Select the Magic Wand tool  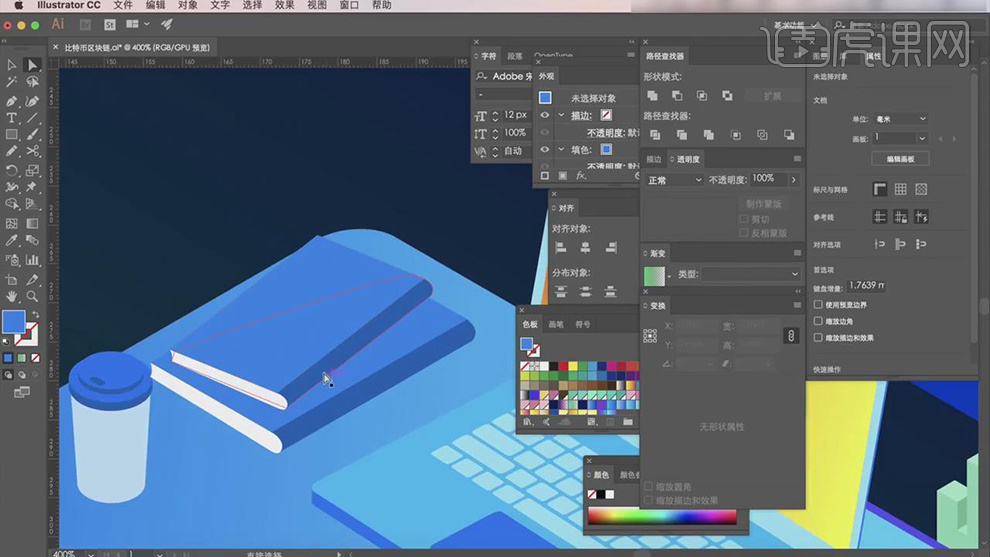click(x=11, y=82)
